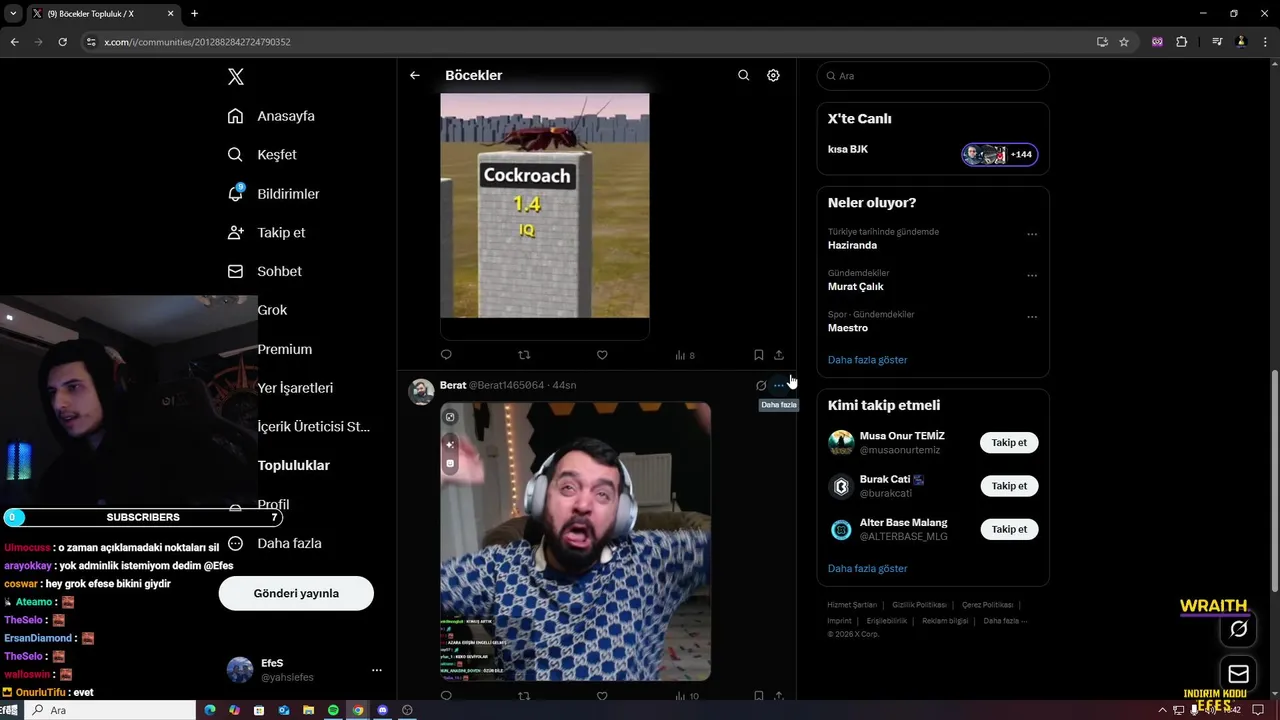Viewport: 1280px width, 720px height.
Task: Go to Anasayfa in the sidebar
Action: click(x=271, y=116)
